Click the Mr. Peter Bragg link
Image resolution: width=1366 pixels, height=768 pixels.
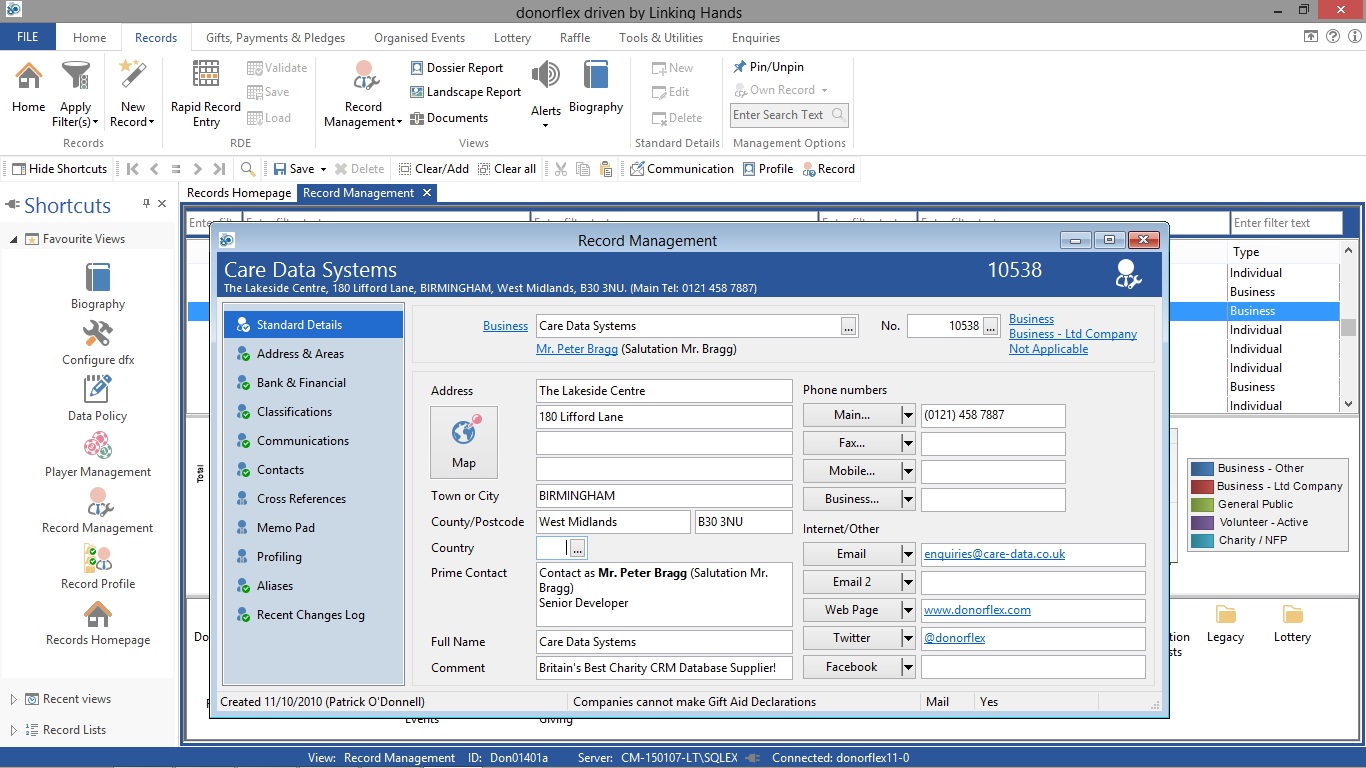click(x=577, y=349)
